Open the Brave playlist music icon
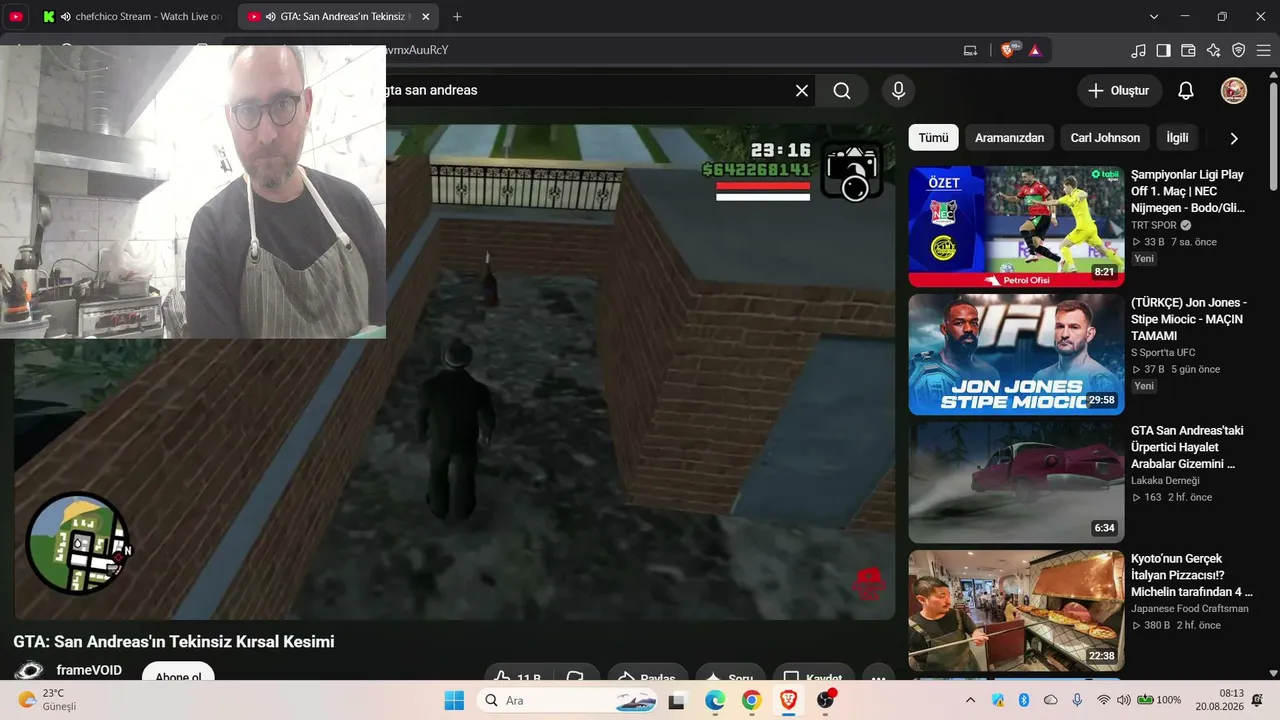 coord(1139,50)
